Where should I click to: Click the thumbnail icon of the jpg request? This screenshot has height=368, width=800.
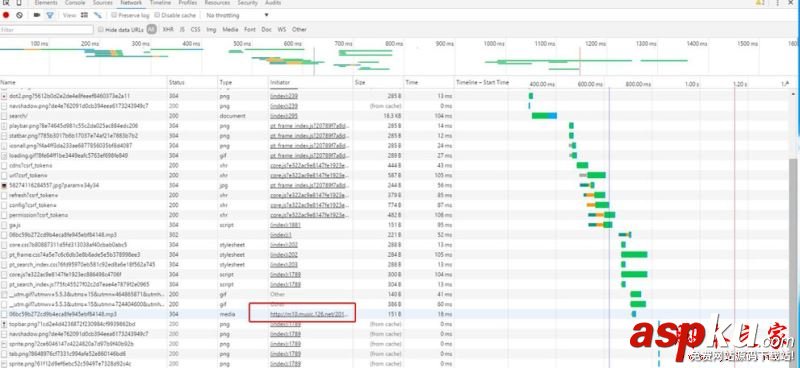(x=5, y=185)
